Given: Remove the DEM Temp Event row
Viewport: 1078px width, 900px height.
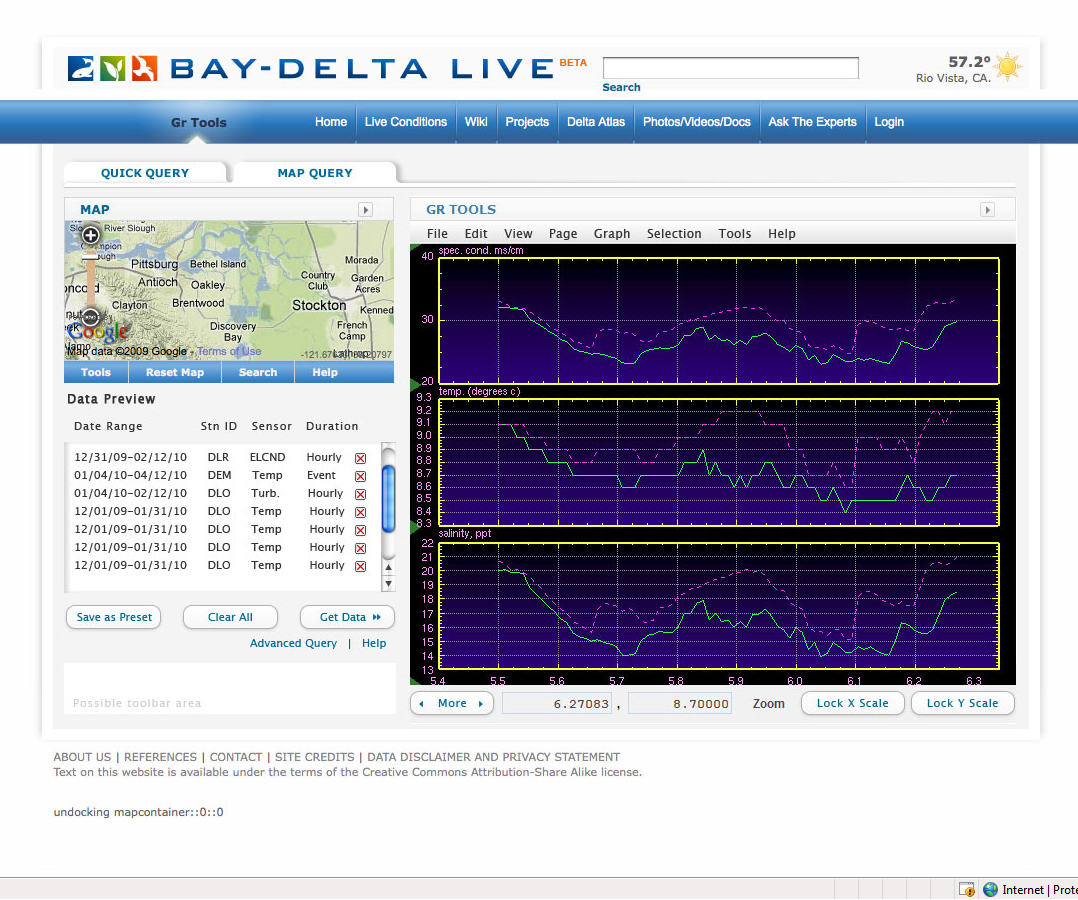Looking at the screenshot, I should click(360, 476).
